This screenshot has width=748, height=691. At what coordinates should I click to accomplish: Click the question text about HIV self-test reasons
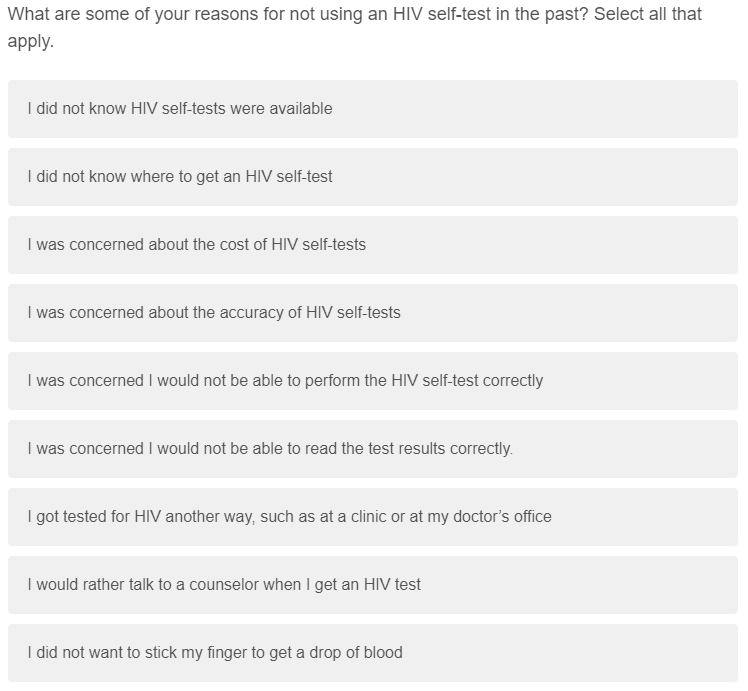click(300, 15)
